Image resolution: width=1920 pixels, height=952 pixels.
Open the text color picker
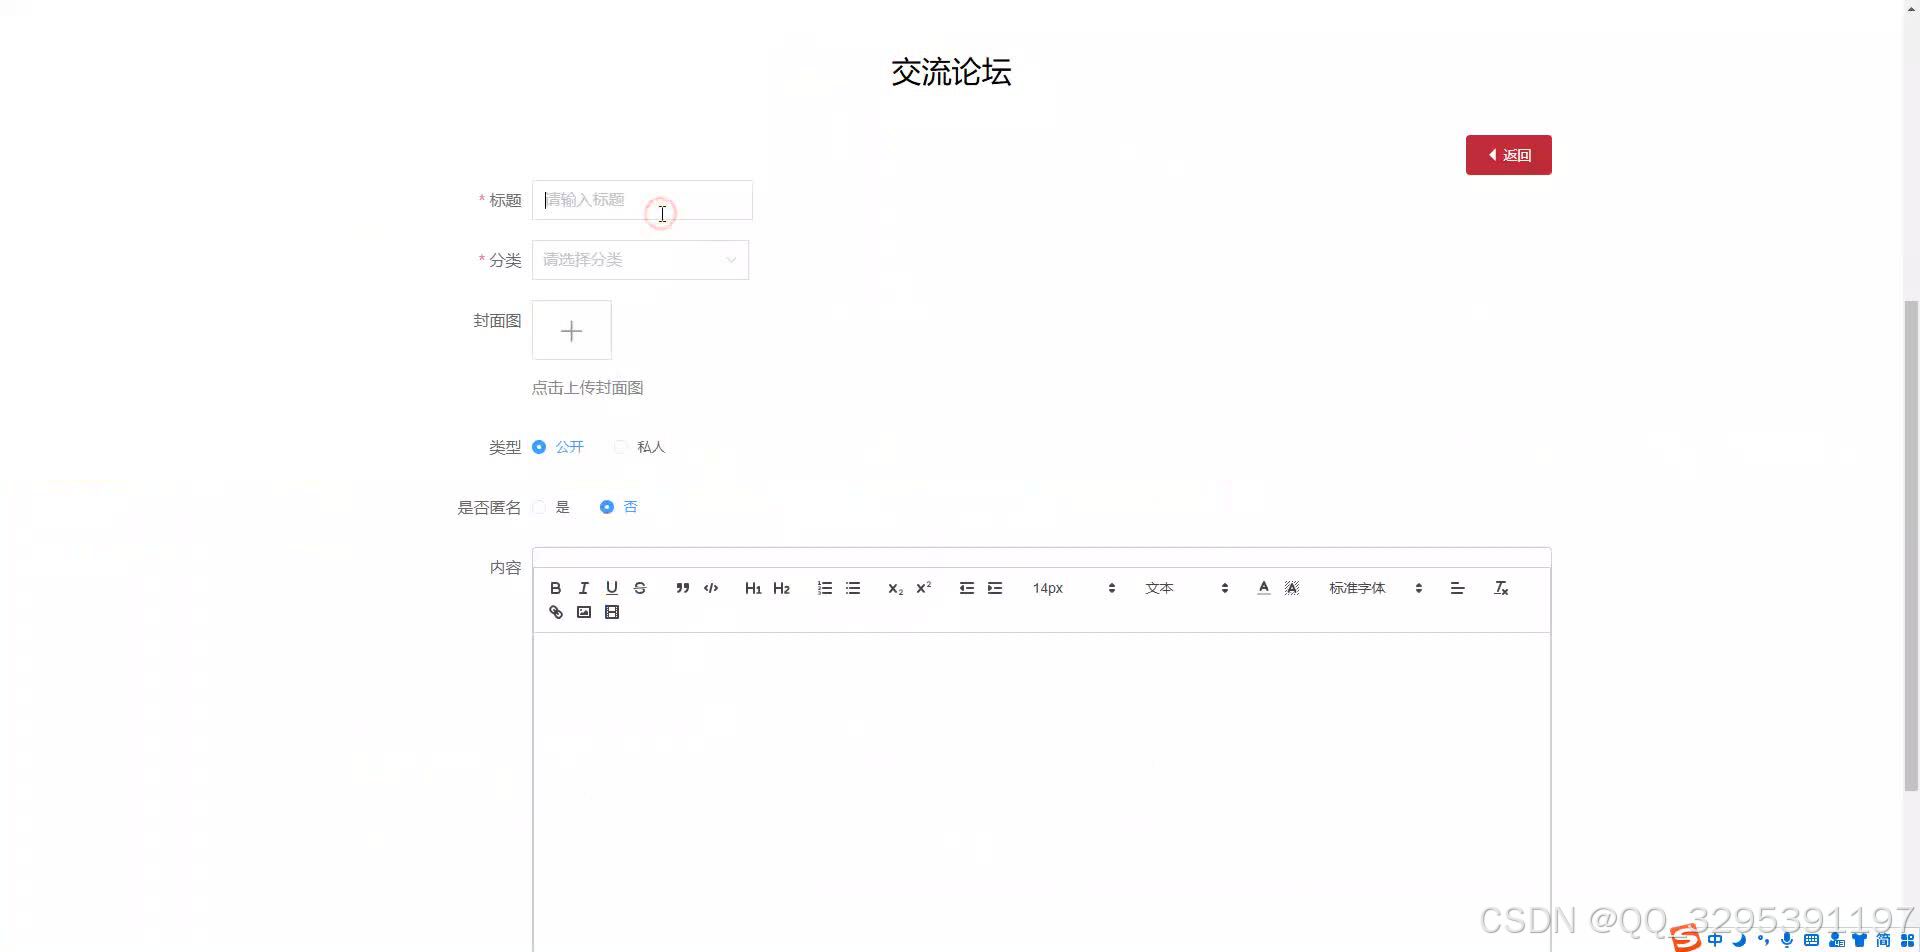[1263, 588]
